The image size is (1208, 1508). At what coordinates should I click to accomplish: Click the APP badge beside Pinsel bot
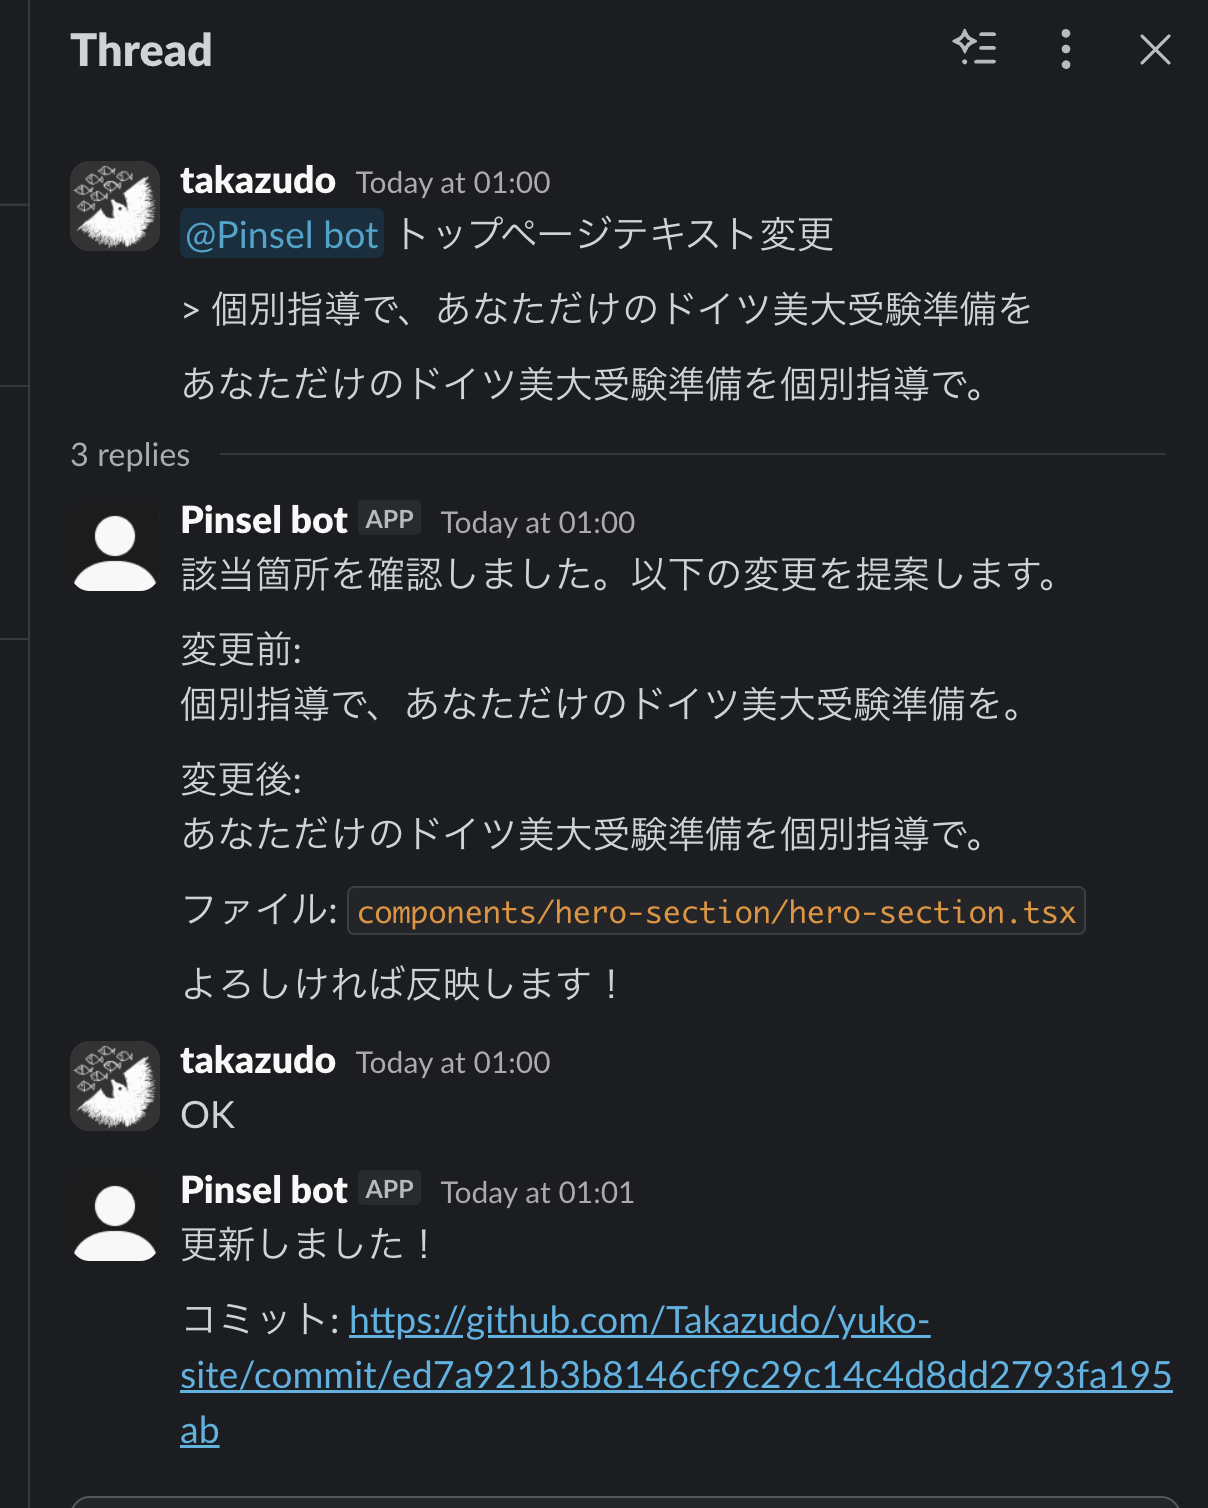coord(389,518)
